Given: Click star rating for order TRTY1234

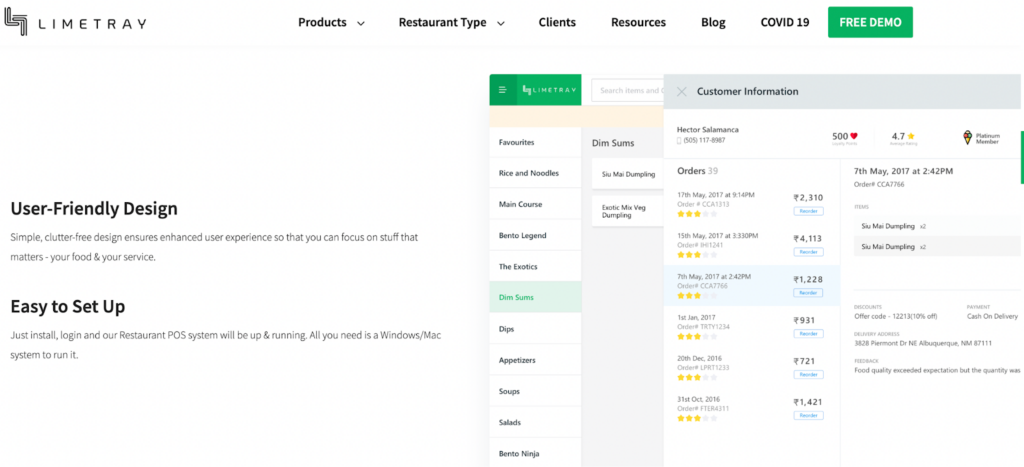Looking at the screenshot, I should (x=697, y=336).
